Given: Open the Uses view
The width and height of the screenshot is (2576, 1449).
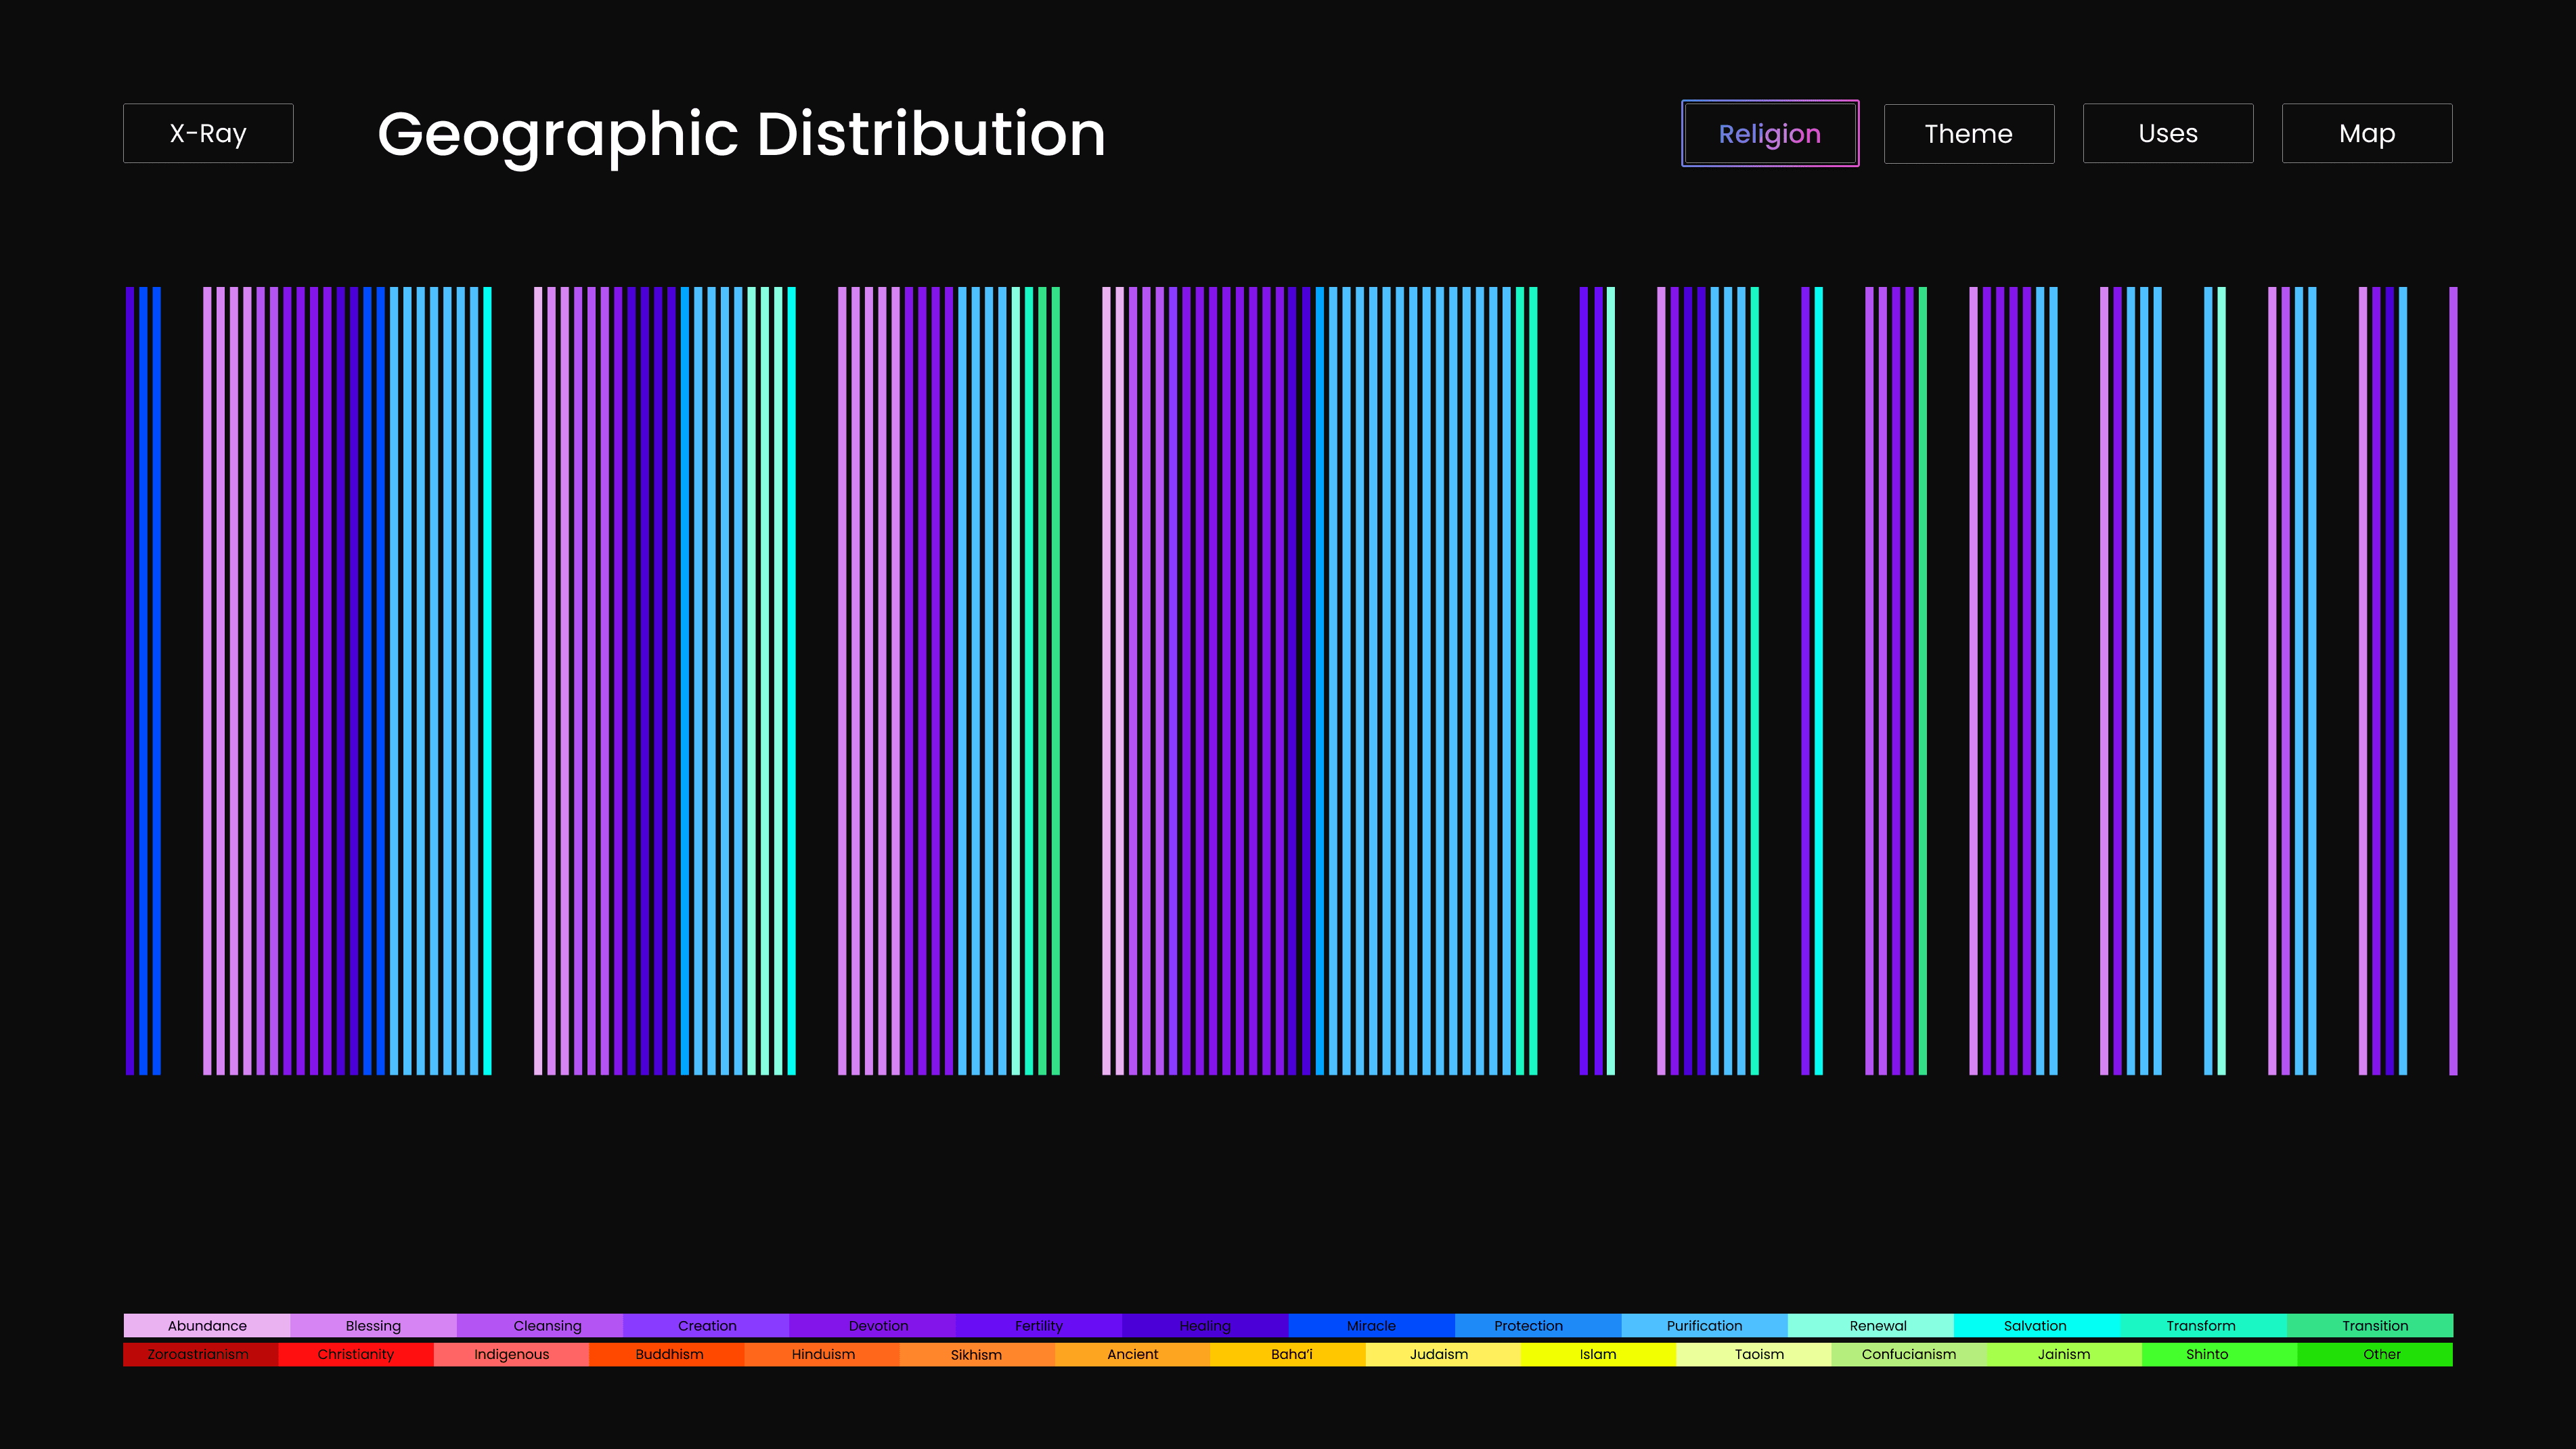Looking at the screenshot, I should (2167, 133).
